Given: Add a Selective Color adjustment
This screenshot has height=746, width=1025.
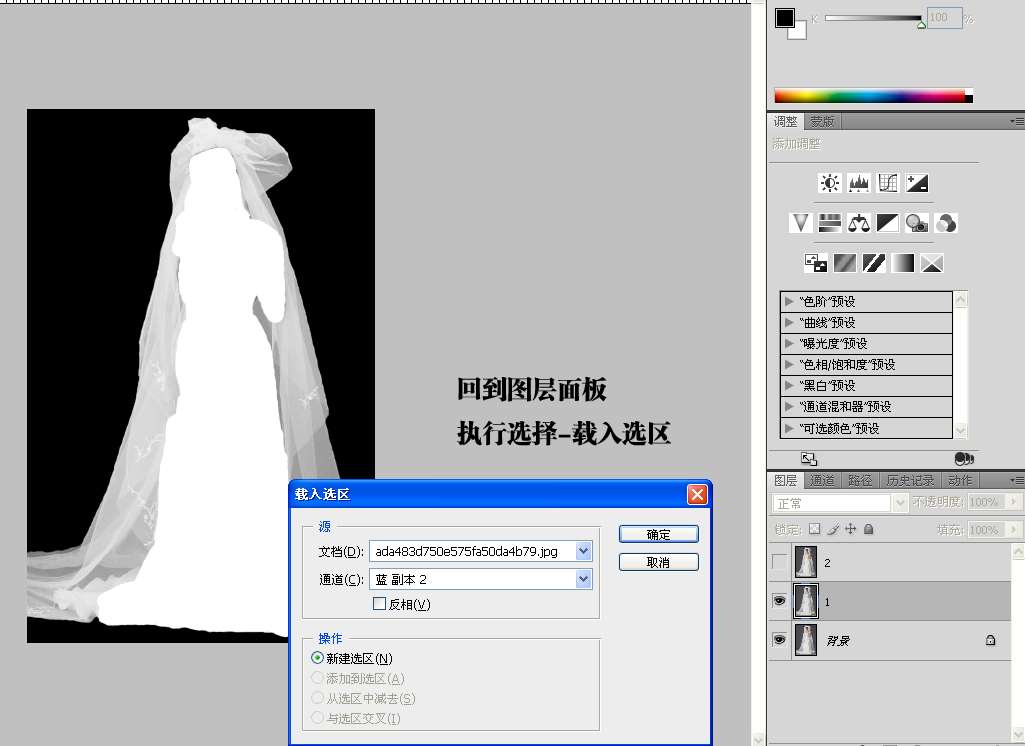Looking at the screenshot, I should point(932,263).
